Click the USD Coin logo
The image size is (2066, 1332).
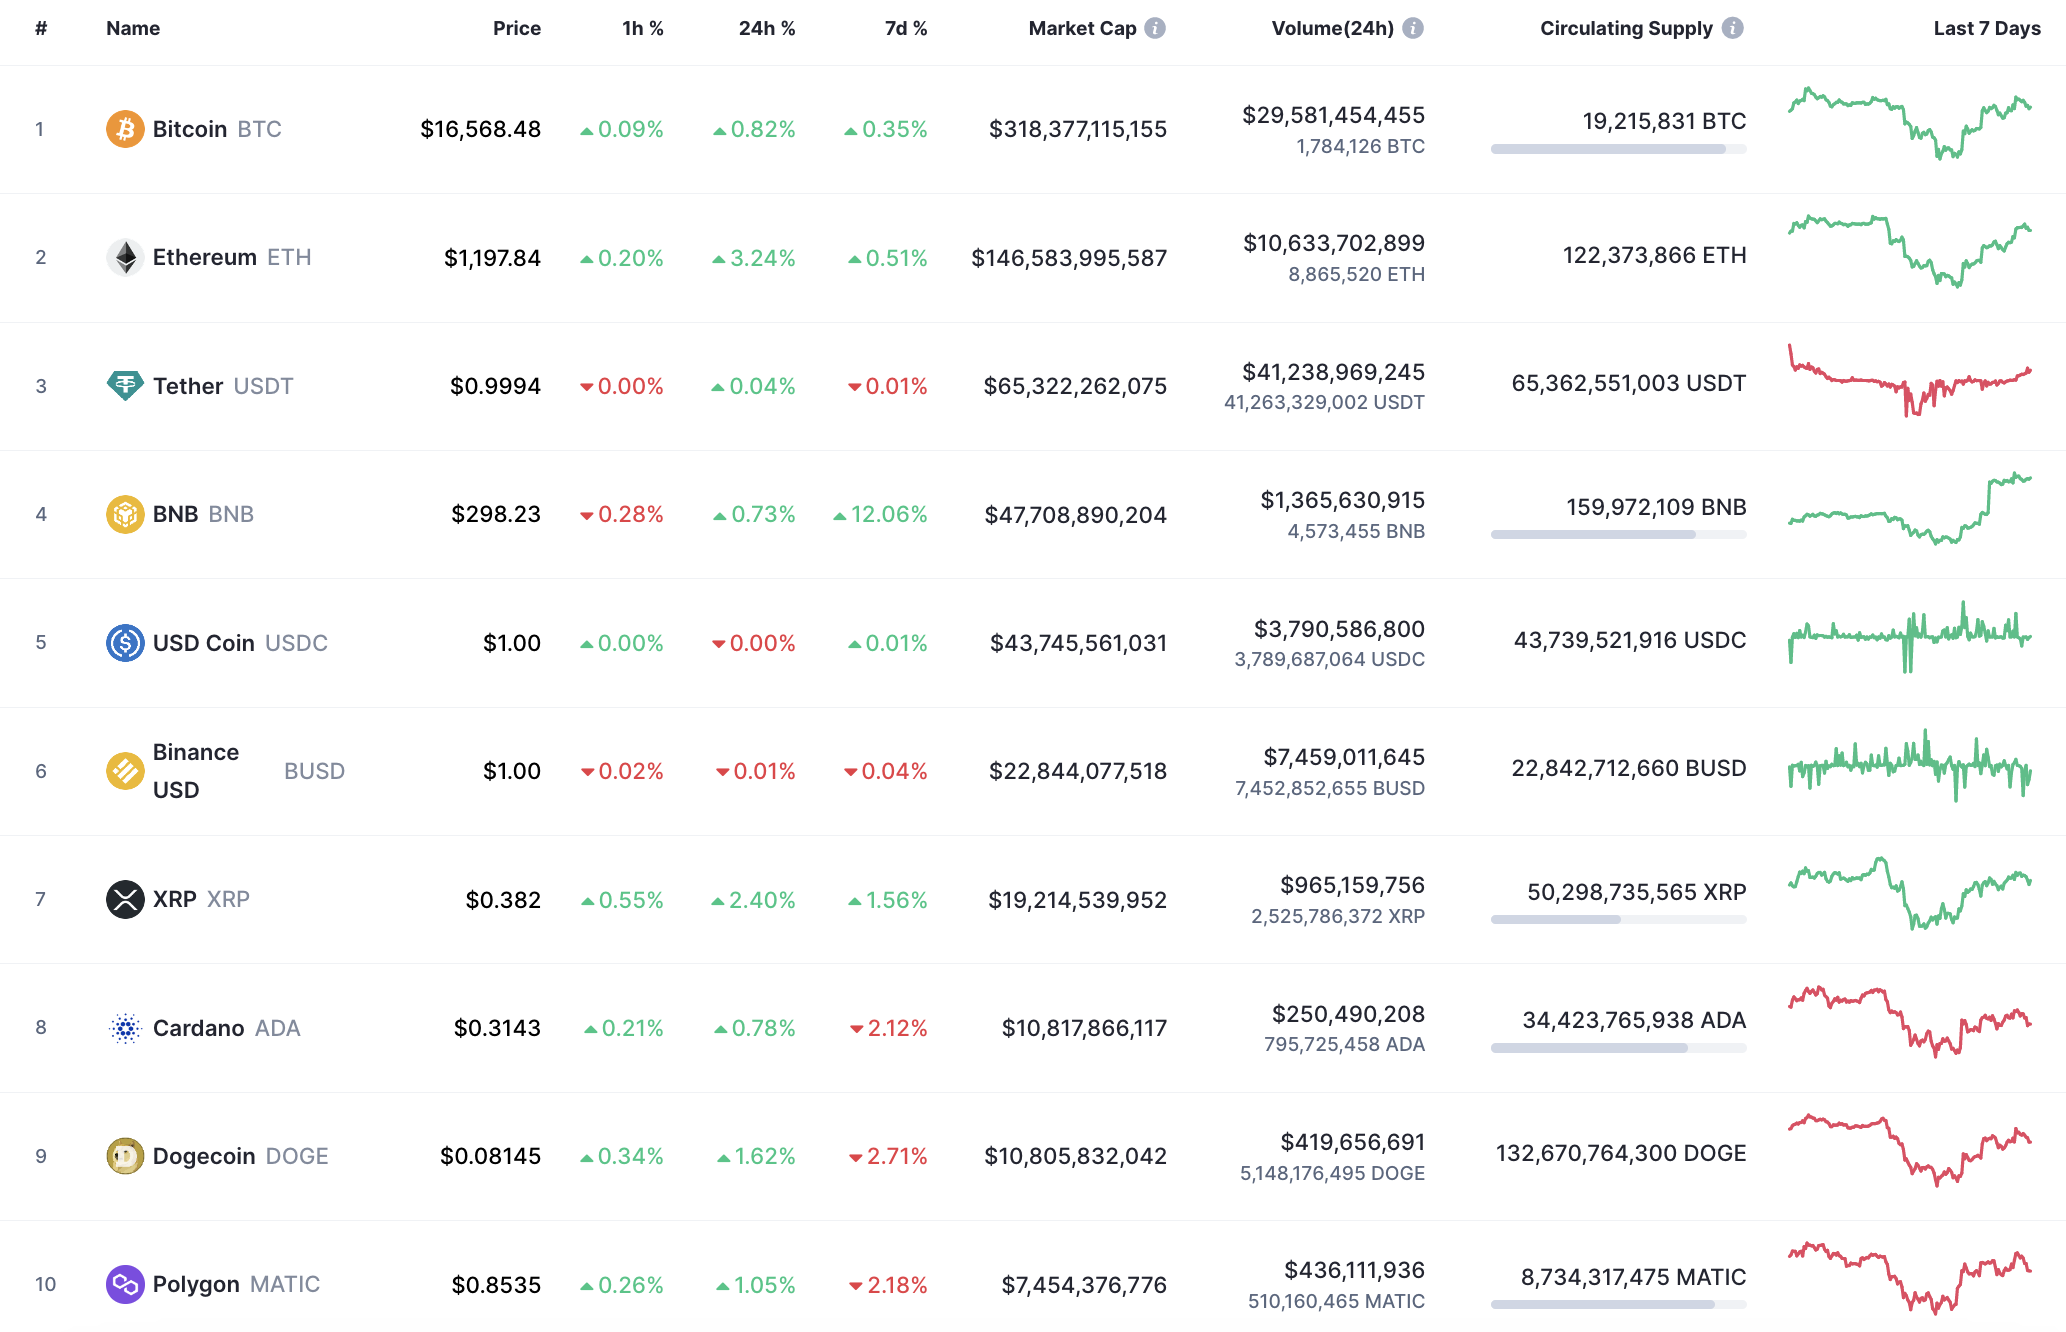click(x=124, y=643)
